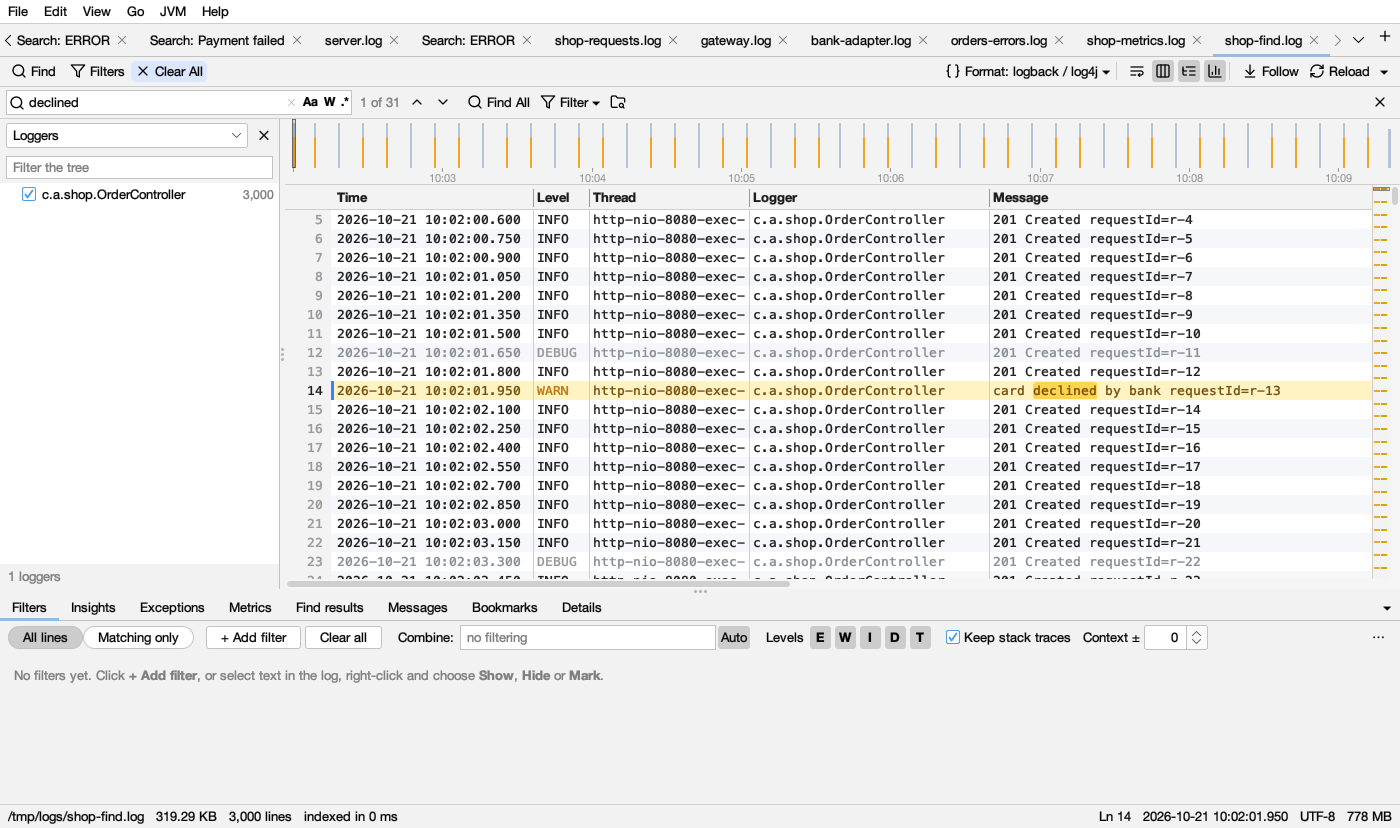Add a new tab with plus icon
Viewport: 1400px width, 828px height.
(1385, 38)
